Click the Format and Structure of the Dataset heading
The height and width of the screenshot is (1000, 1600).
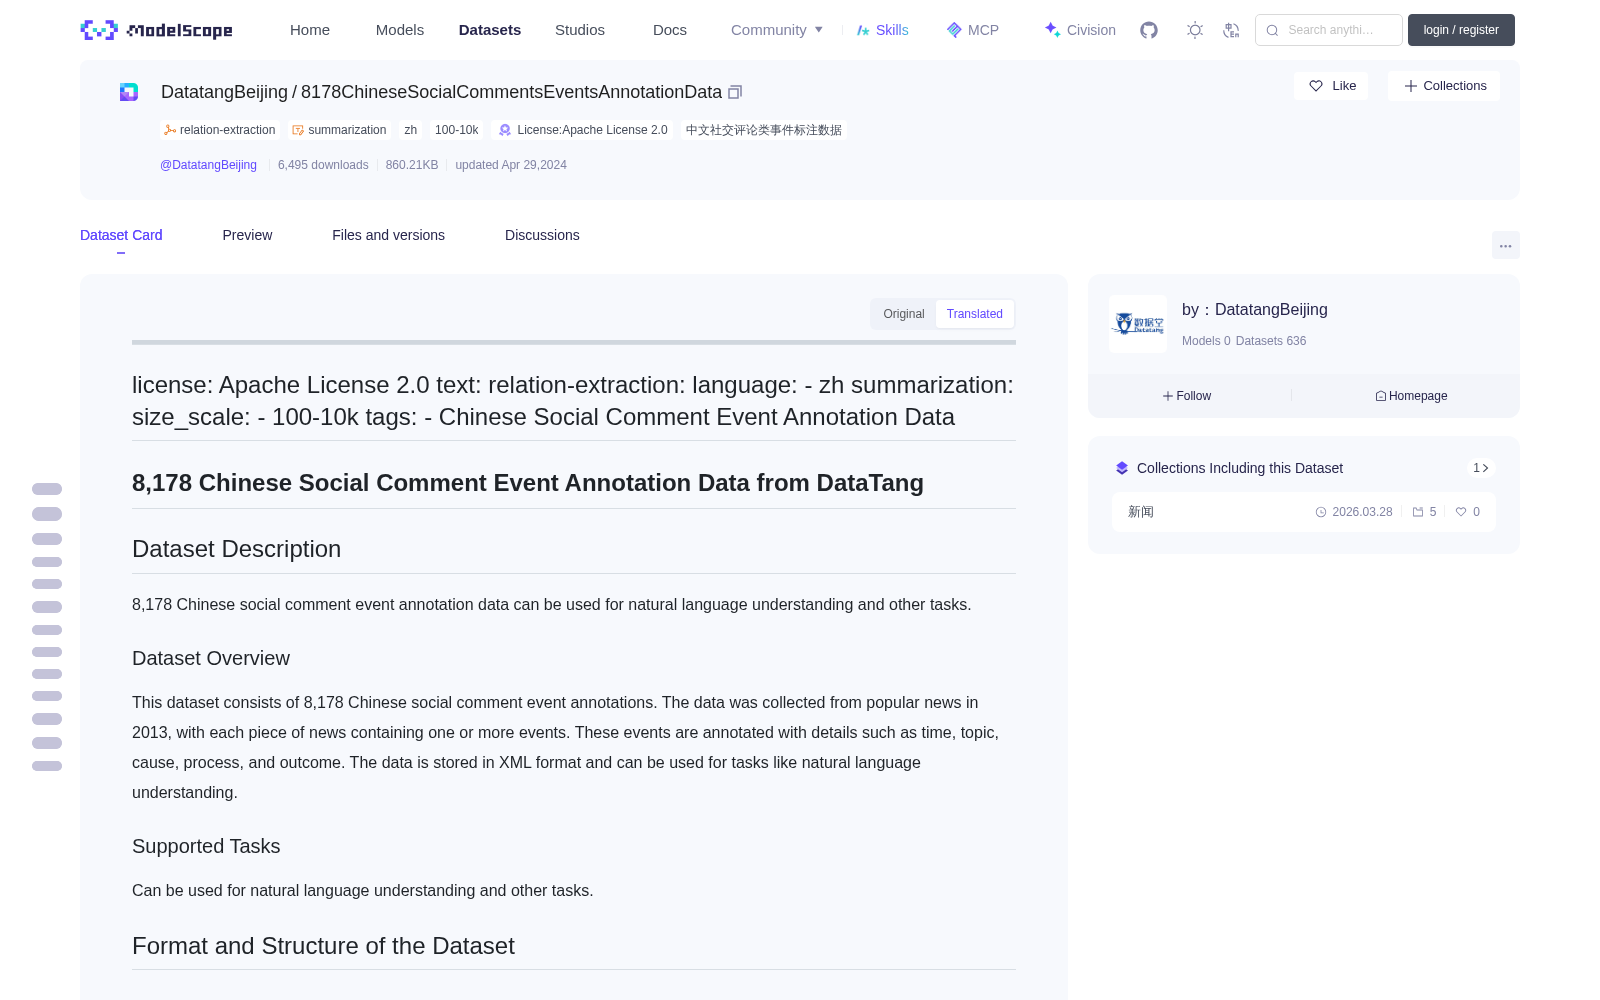point(323,946)
